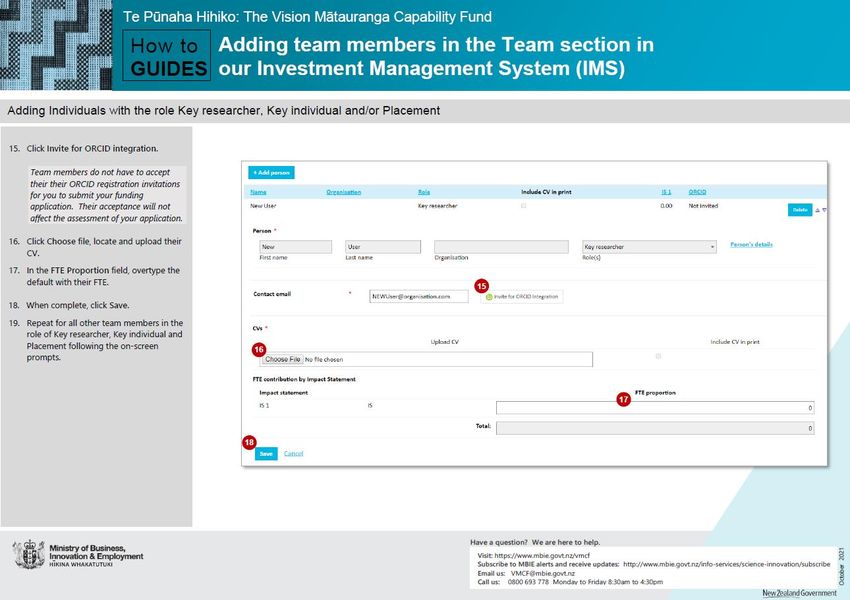
Task: Click the 'New User' name in table row
Action: coord(263,206)
